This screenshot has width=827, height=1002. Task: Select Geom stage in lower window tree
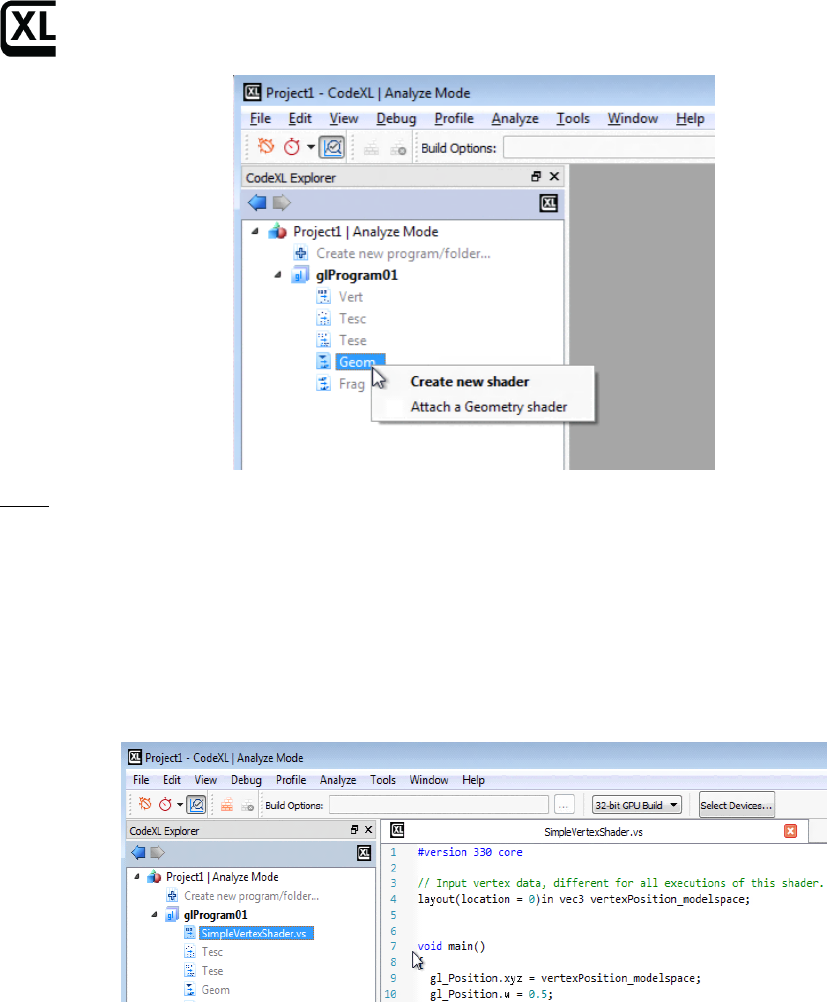(215, 990)
